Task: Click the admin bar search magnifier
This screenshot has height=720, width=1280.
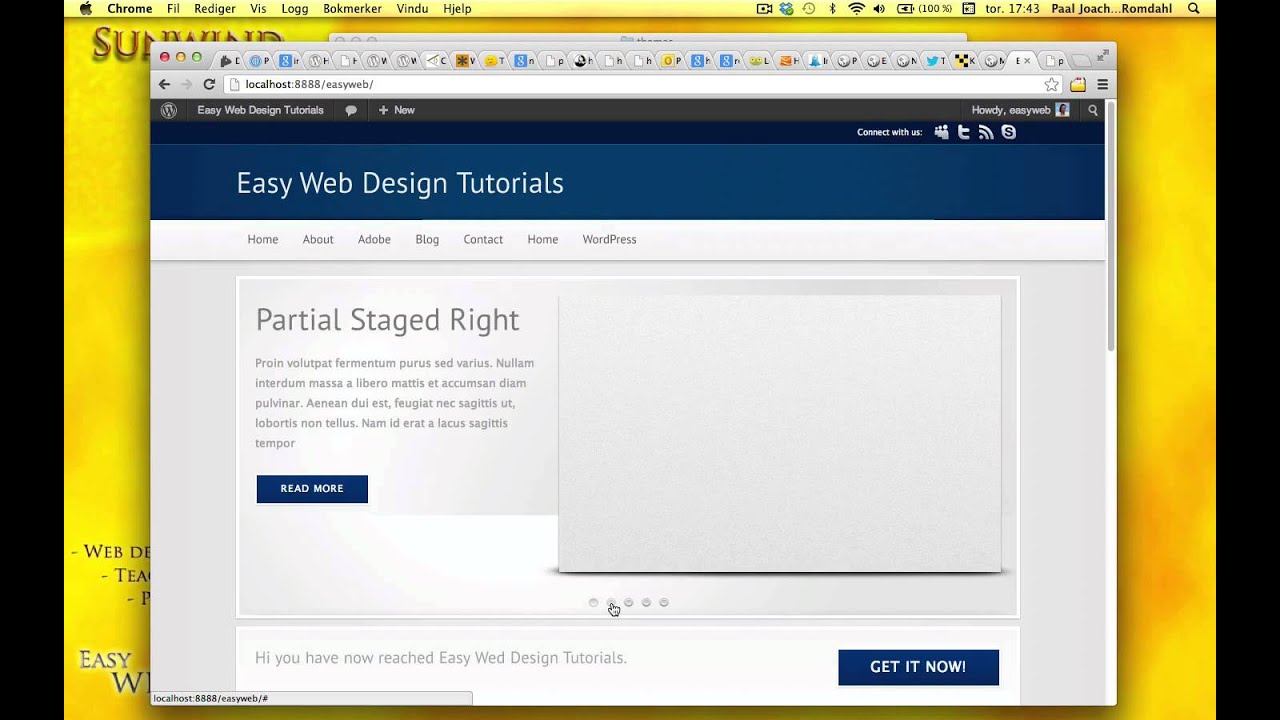Action: (1093, 110)
